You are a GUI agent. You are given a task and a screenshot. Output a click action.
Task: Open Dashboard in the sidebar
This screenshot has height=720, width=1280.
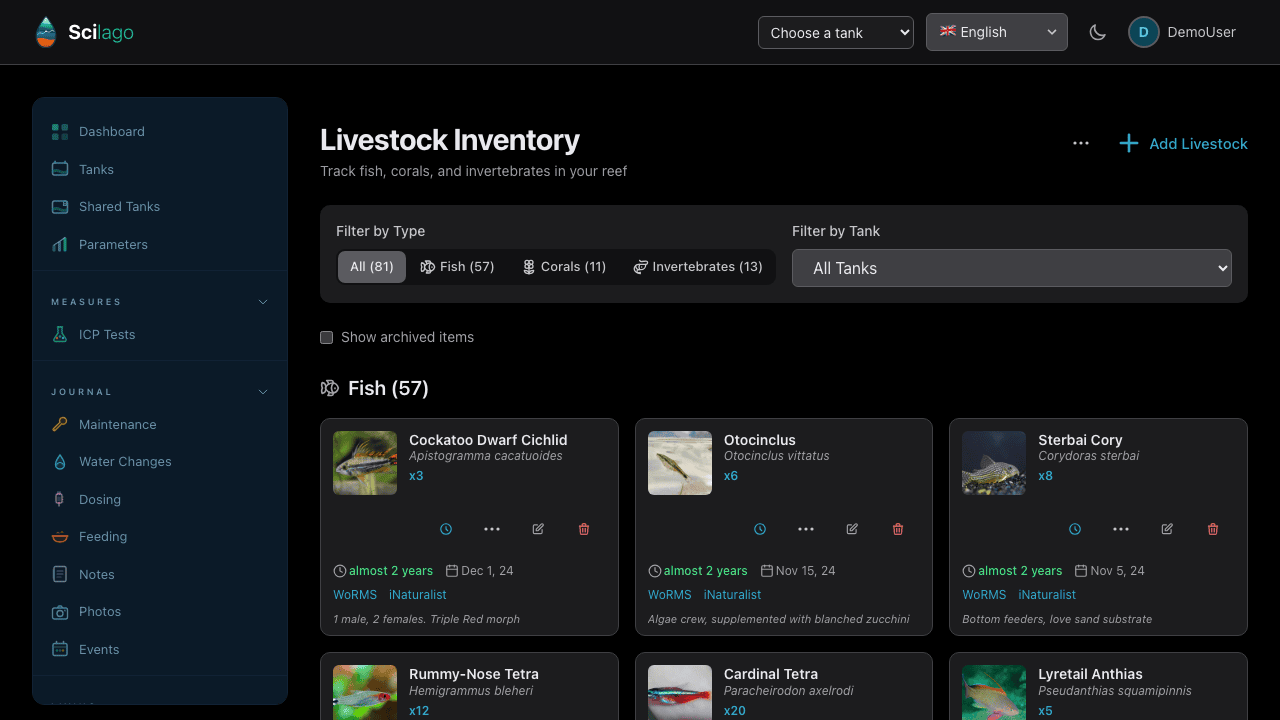tap(160, 132)
